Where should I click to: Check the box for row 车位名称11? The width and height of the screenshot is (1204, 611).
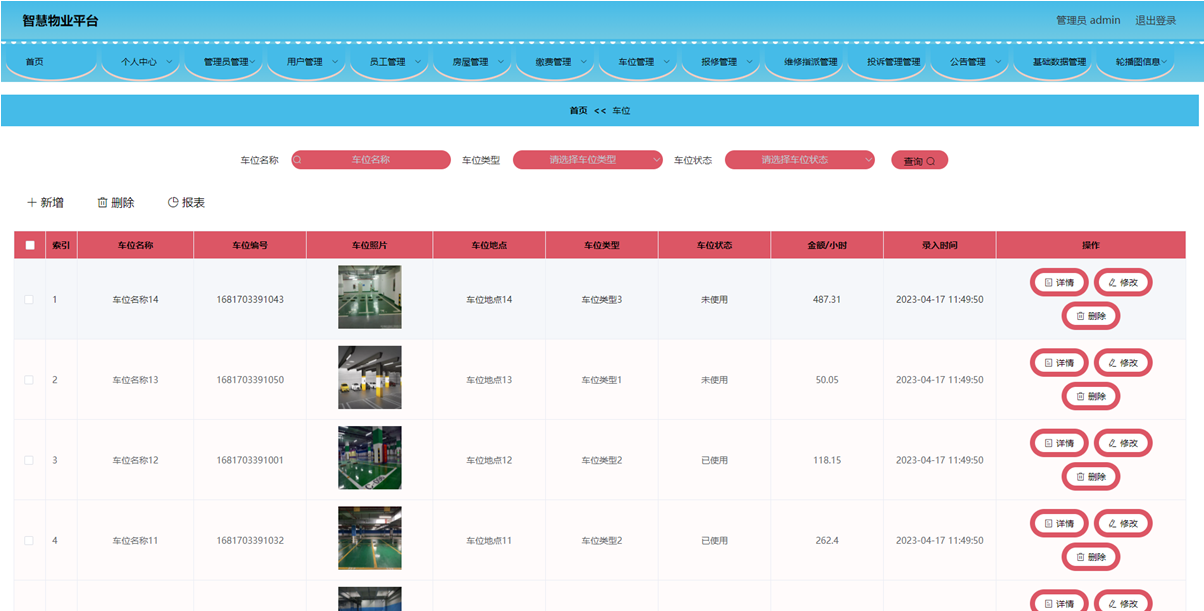[29, 540]
